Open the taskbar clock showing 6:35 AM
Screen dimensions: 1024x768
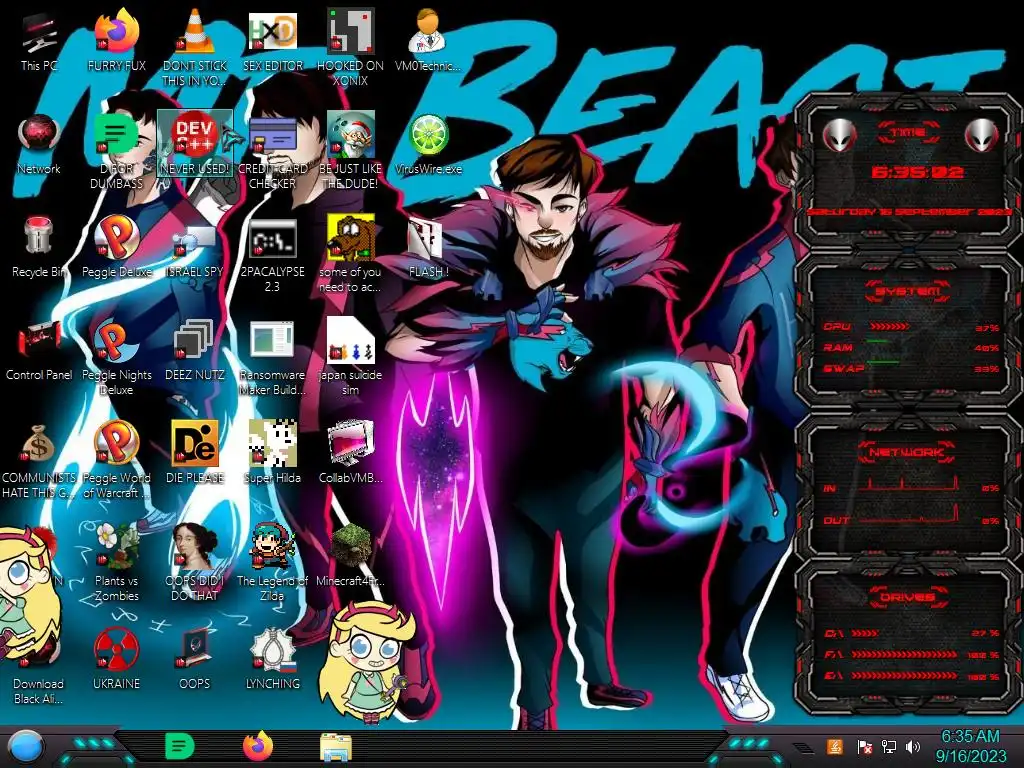[970, 746]
